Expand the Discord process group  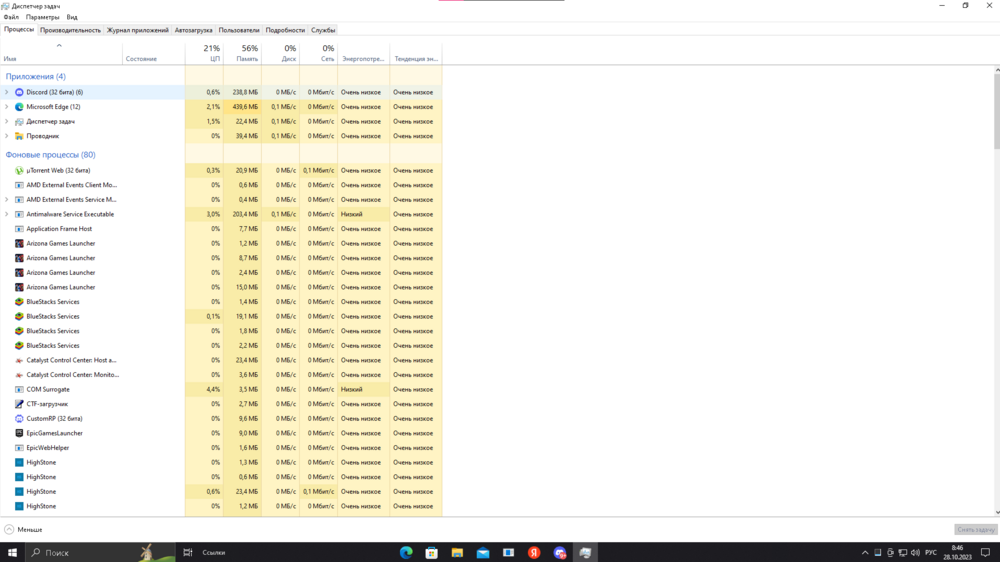[x=7, y=92]
